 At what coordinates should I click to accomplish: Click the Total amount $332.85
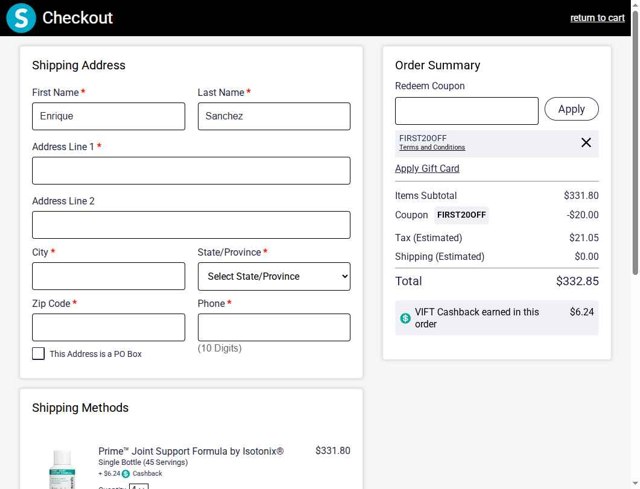click(577, 281)
